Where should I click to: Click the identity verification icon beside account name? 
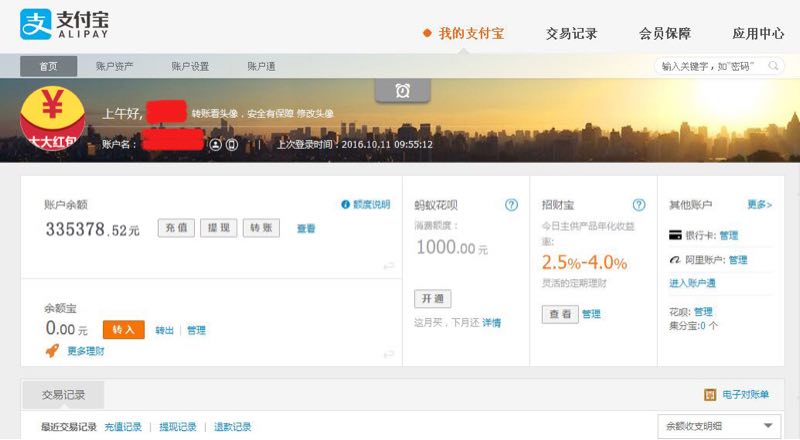click(x=215, y=144)
